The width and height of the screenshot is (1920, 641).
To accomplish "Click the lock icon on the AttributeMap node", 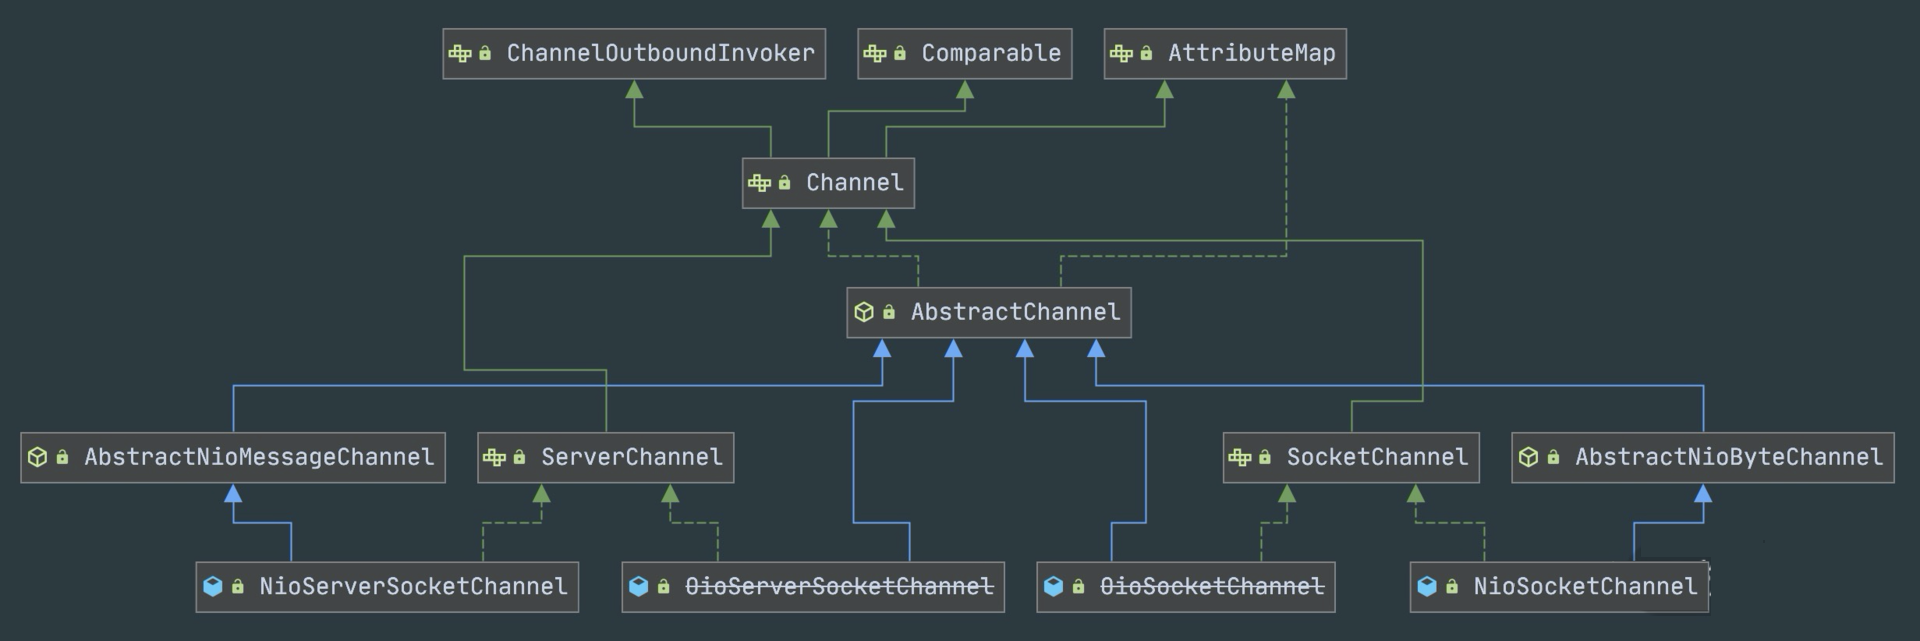I will (1146, 53).
